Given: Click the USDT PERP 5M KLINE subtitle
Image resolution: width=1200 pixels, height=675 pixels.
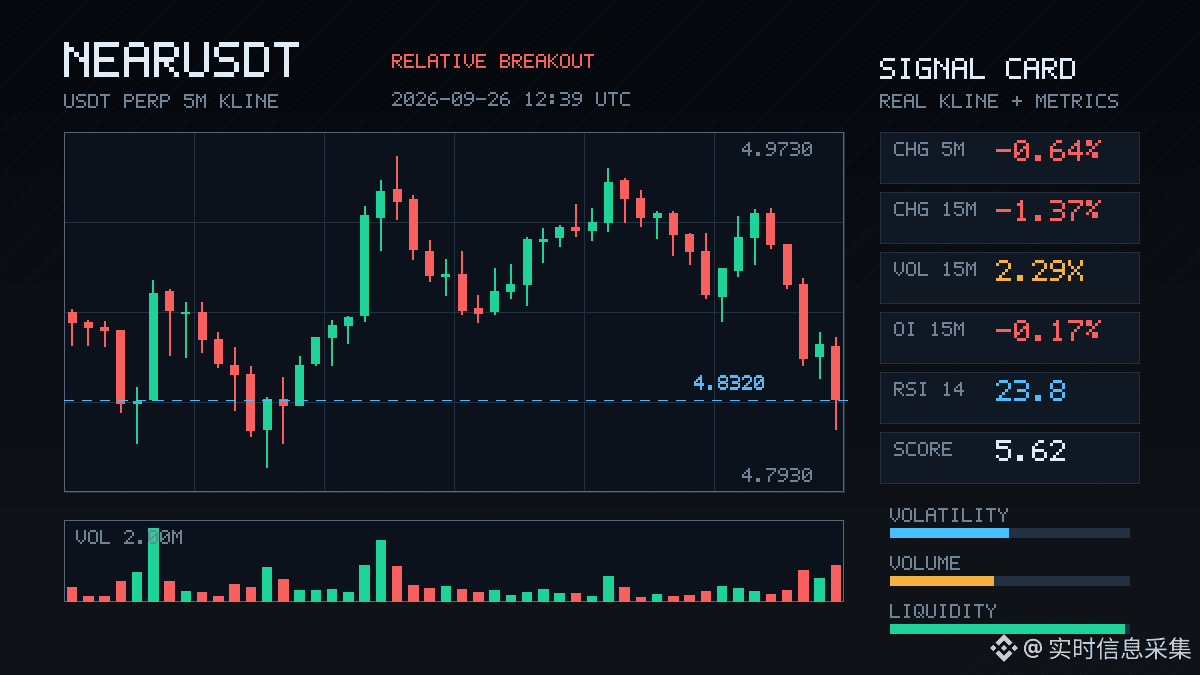Looking at the screenshot, I should 171,101.
